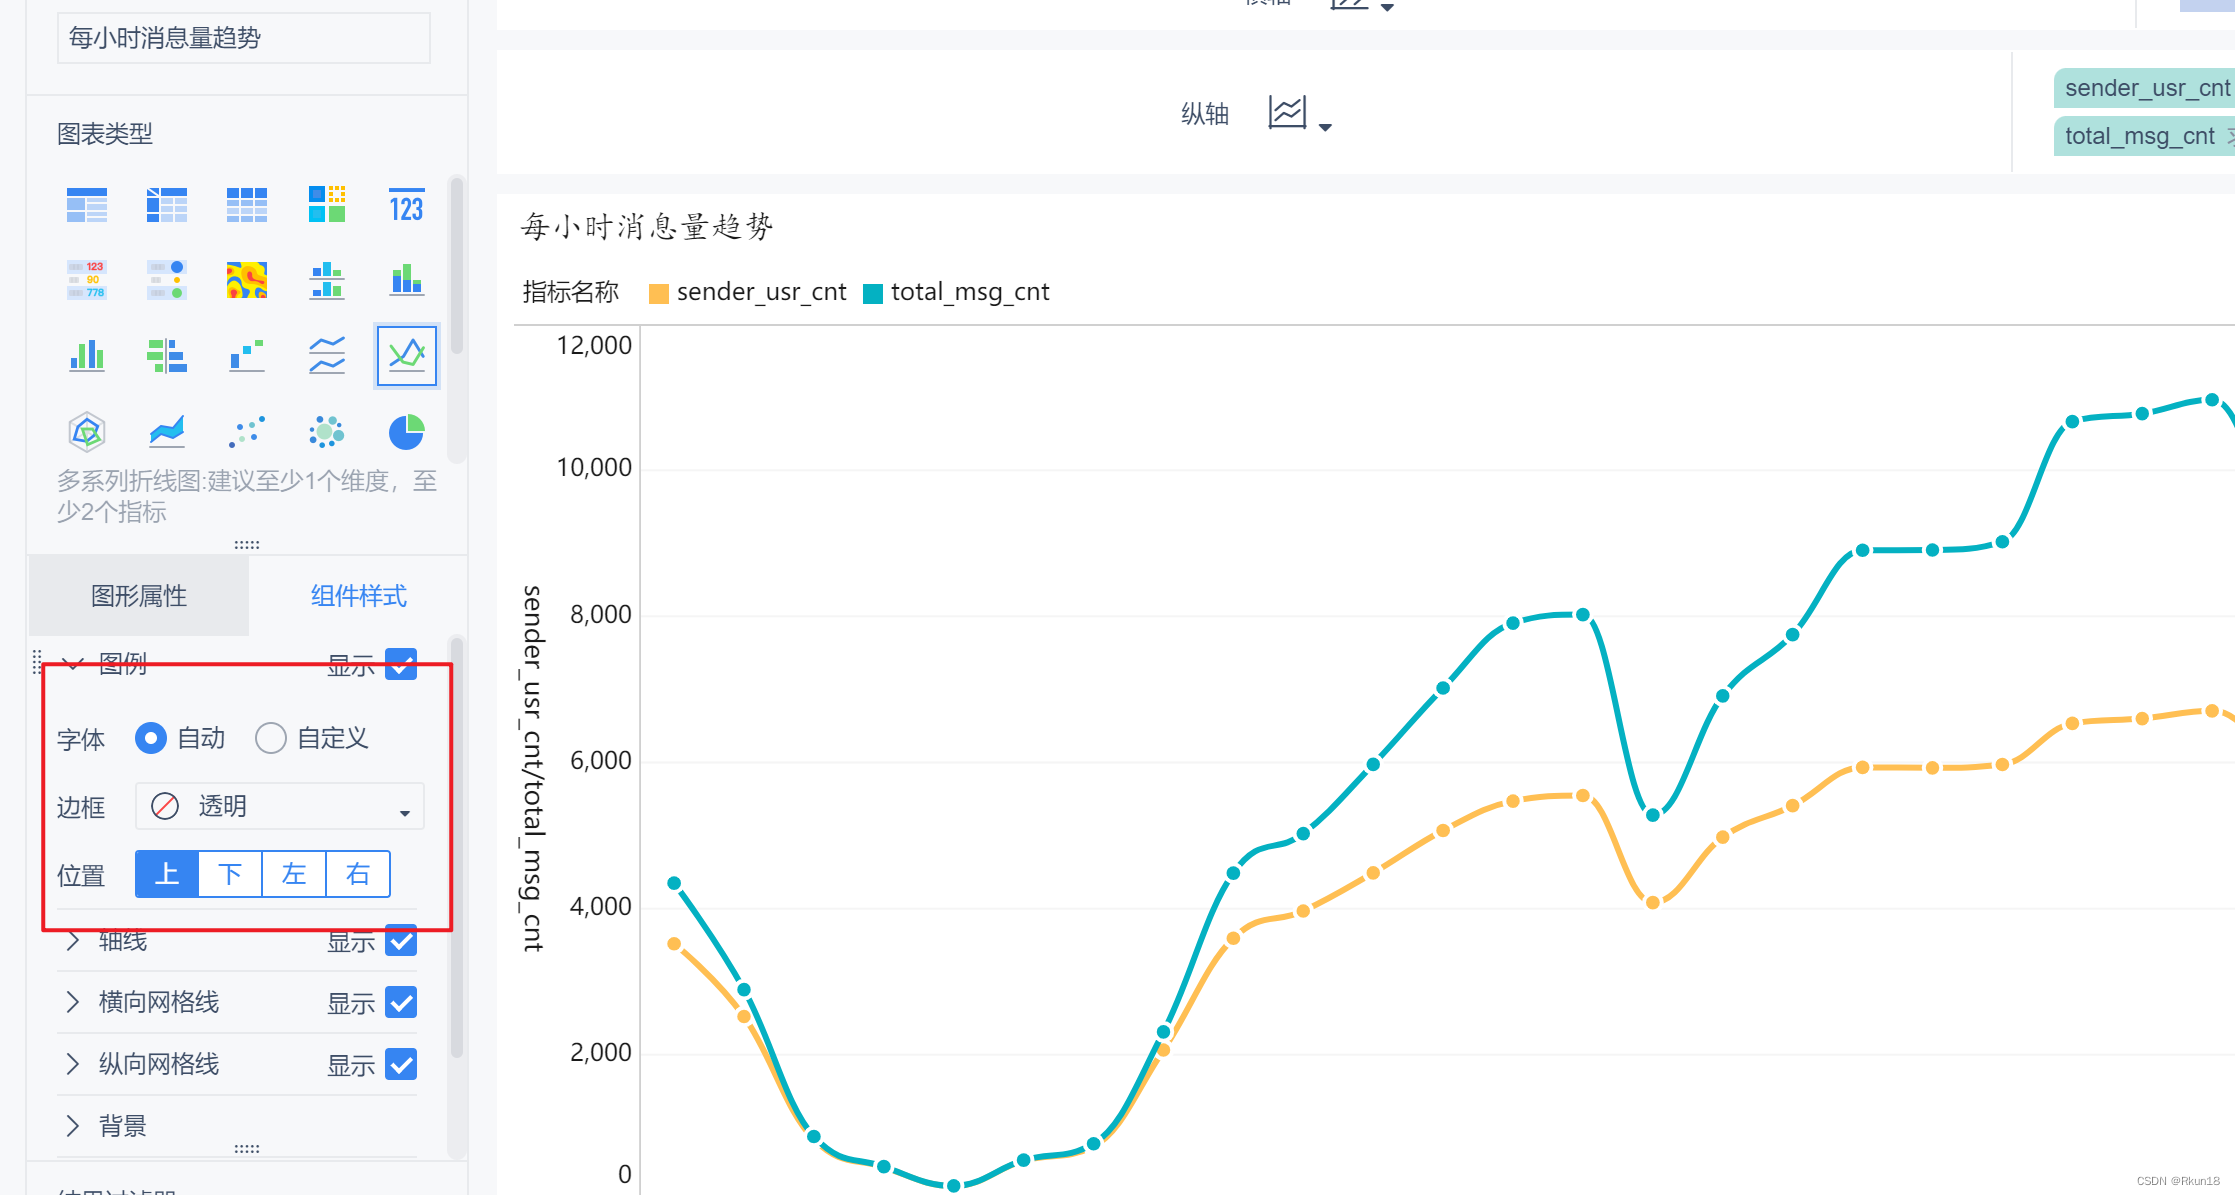Select the heat map chart type

247,280
